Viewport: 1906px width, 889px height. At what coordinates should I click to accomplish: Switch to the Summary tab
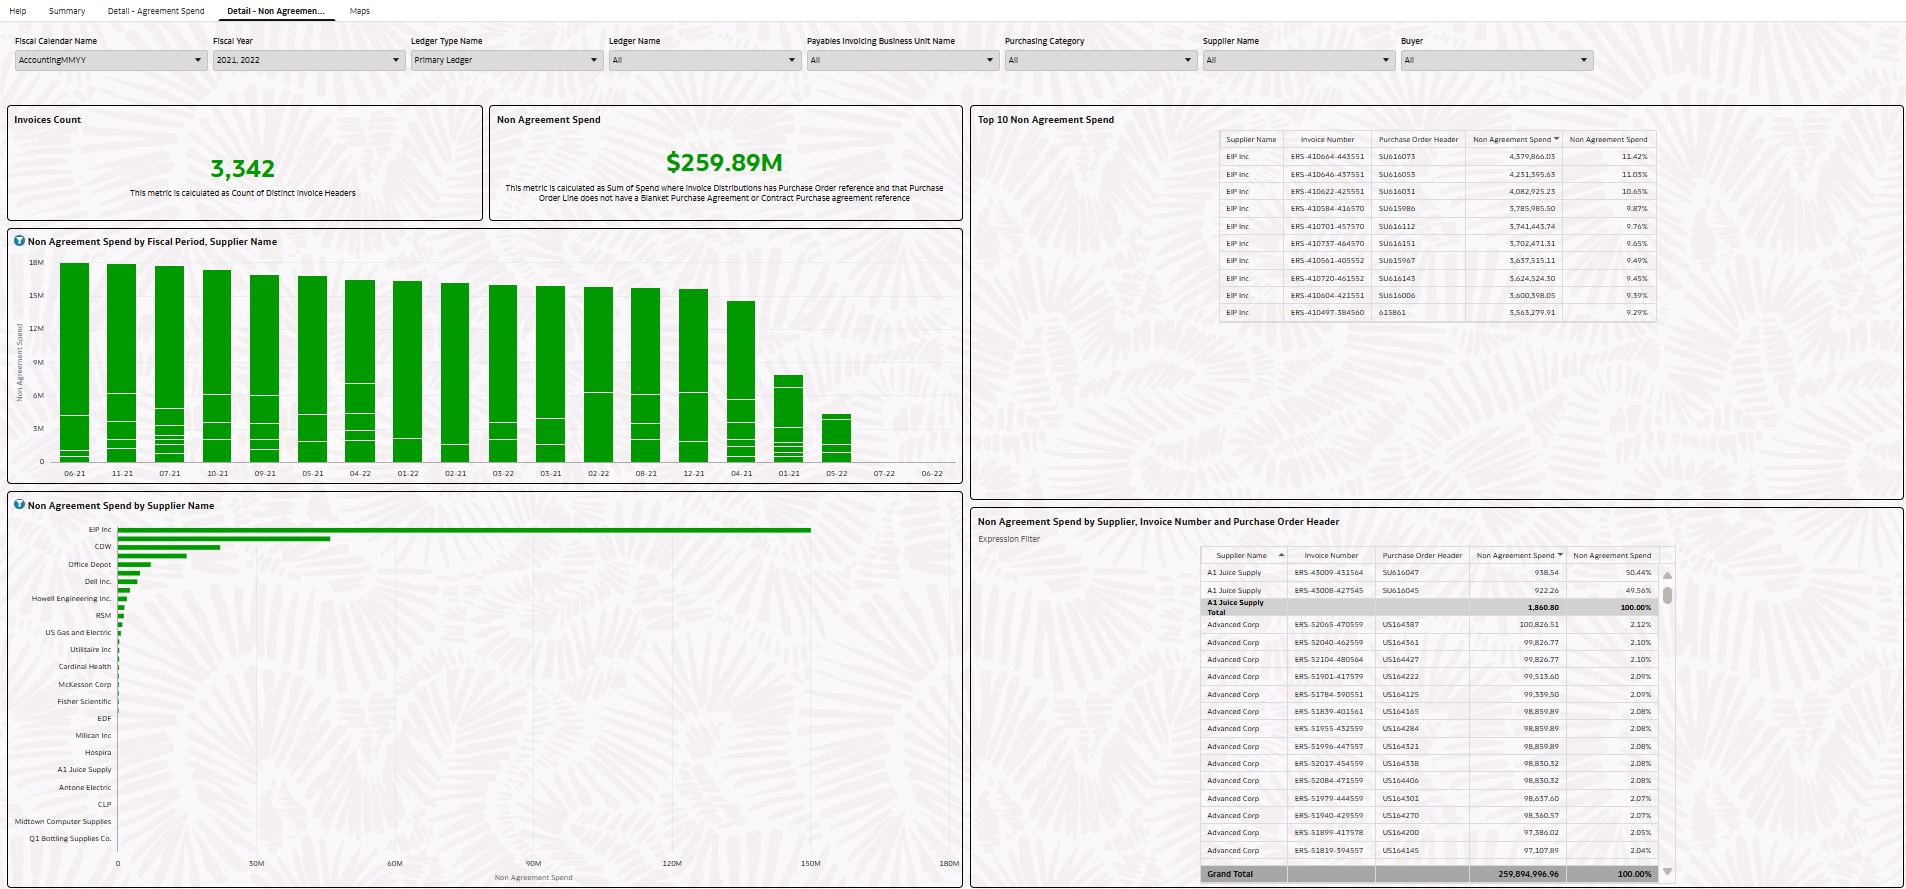pos(67,11)
